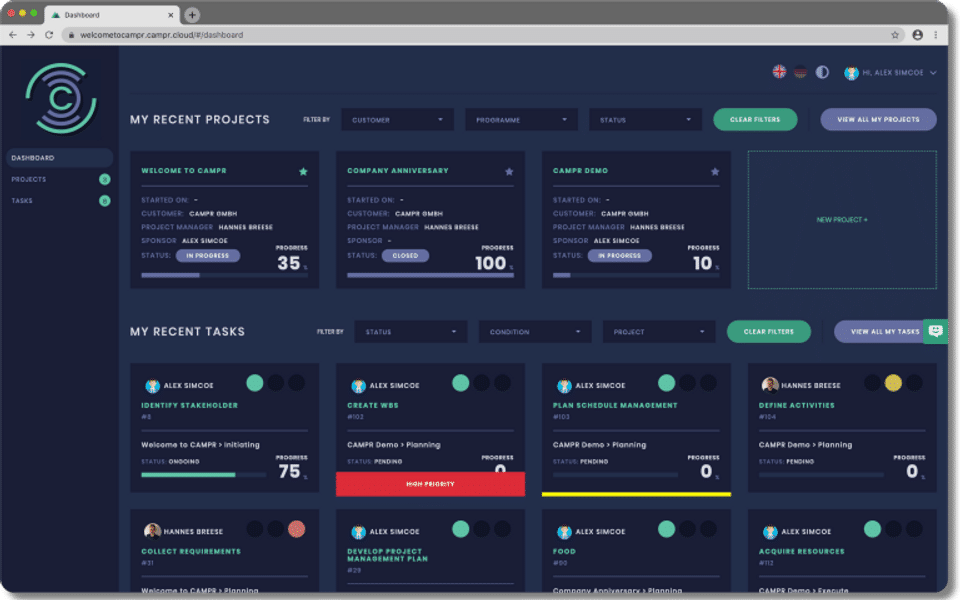Click Identify Stakeholder task progress bar
This screenshot has height=600, width=960.
(203, 474)
